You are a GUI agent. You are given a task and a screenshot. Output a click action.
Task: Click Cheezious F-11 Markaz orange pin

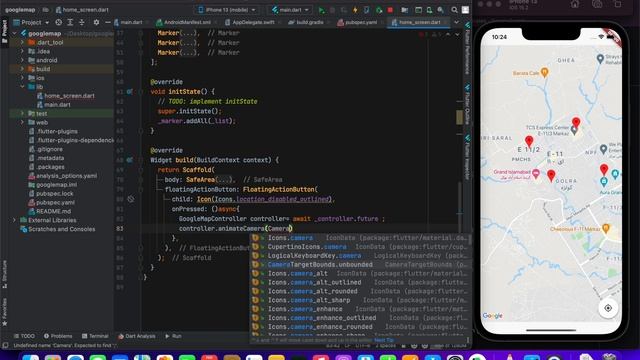606,229
